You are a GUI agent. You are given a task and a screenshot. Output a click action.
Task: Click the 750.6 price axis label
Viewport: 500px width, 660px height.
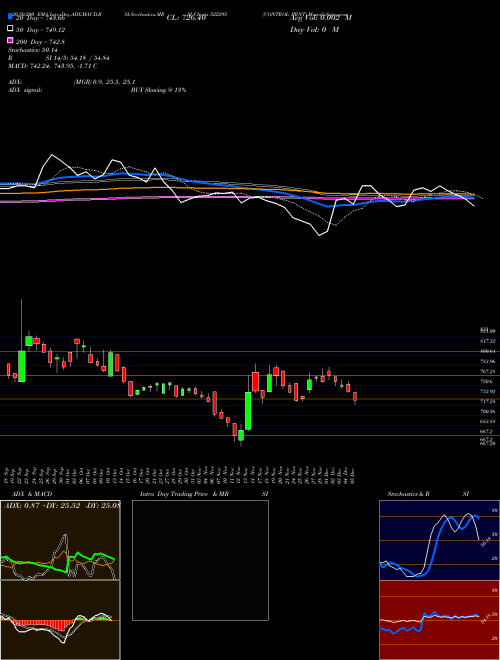click(x=486, y=381)
